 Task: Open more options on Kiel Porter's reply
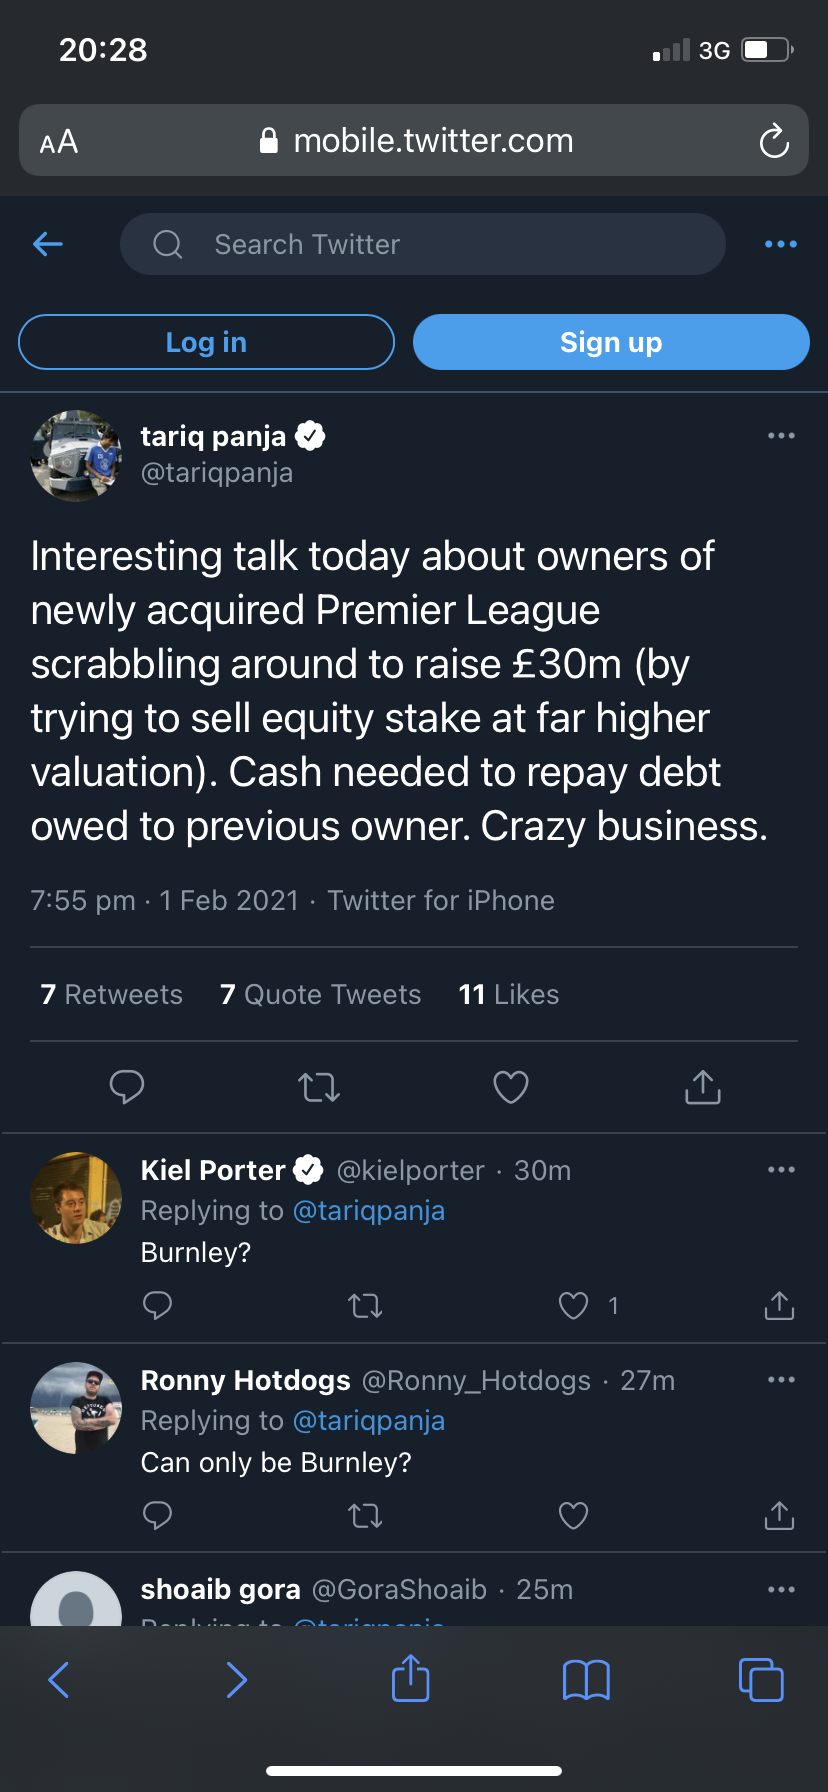coord(781,1170)
